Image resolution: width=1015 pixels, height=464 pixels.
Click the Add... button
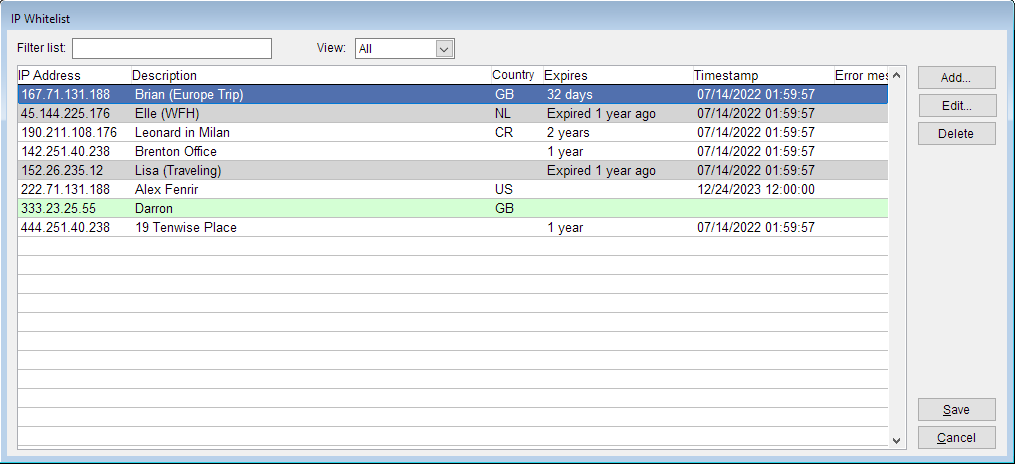956,78
